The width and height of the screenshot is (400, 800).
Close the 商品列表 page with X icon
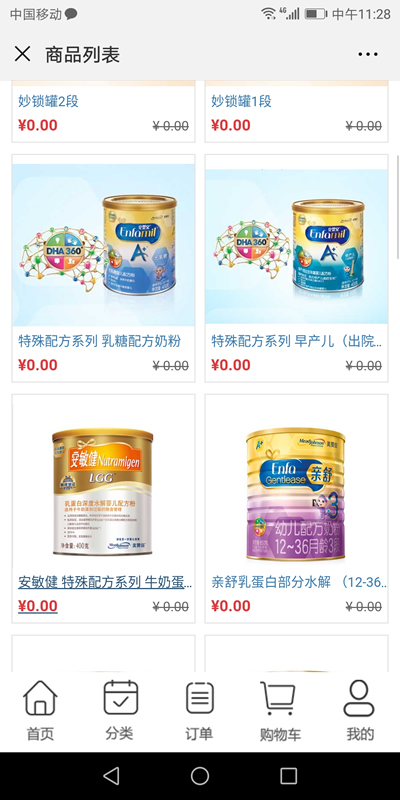pos(22,54)
